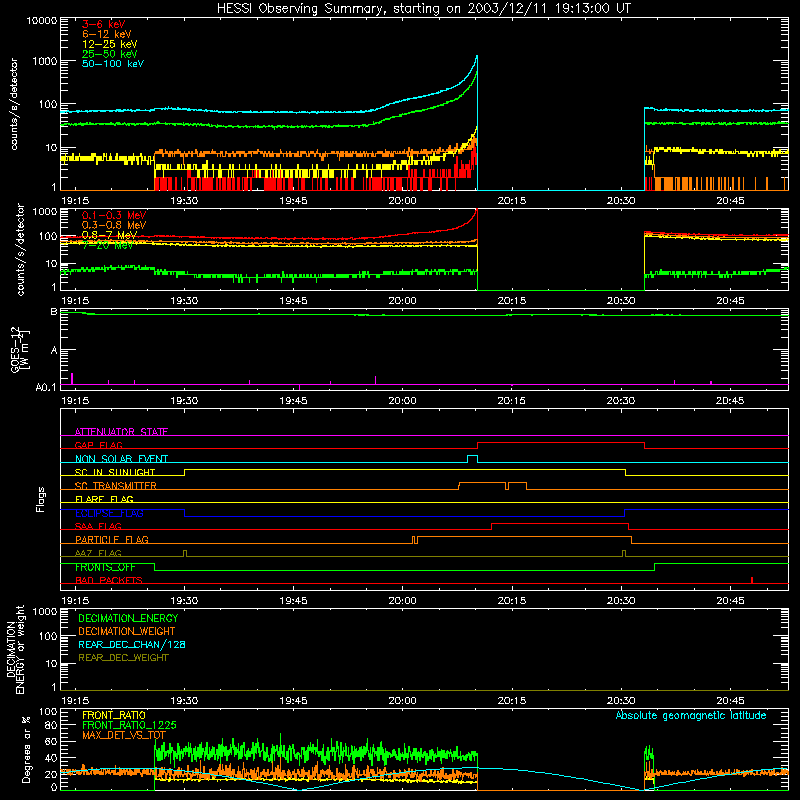Click the PARTICLE_FLAG label
Image resolution: width=800 pixels, height=800 pixels.
[x=112, y=540]
